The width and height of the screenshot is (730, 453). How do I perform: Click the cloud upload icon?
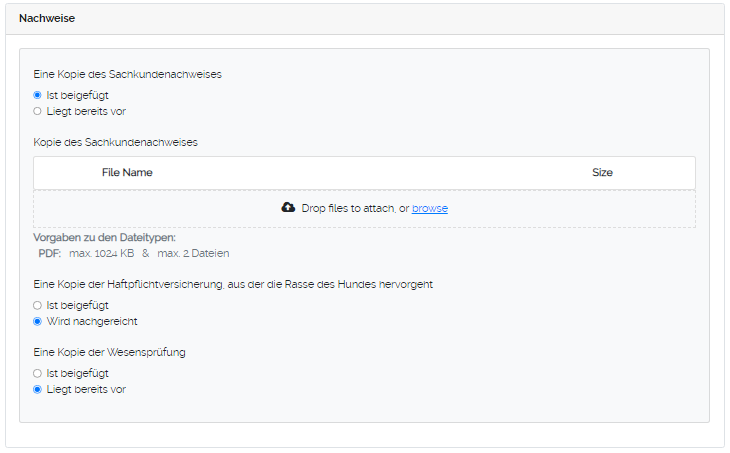coord(289,208)
